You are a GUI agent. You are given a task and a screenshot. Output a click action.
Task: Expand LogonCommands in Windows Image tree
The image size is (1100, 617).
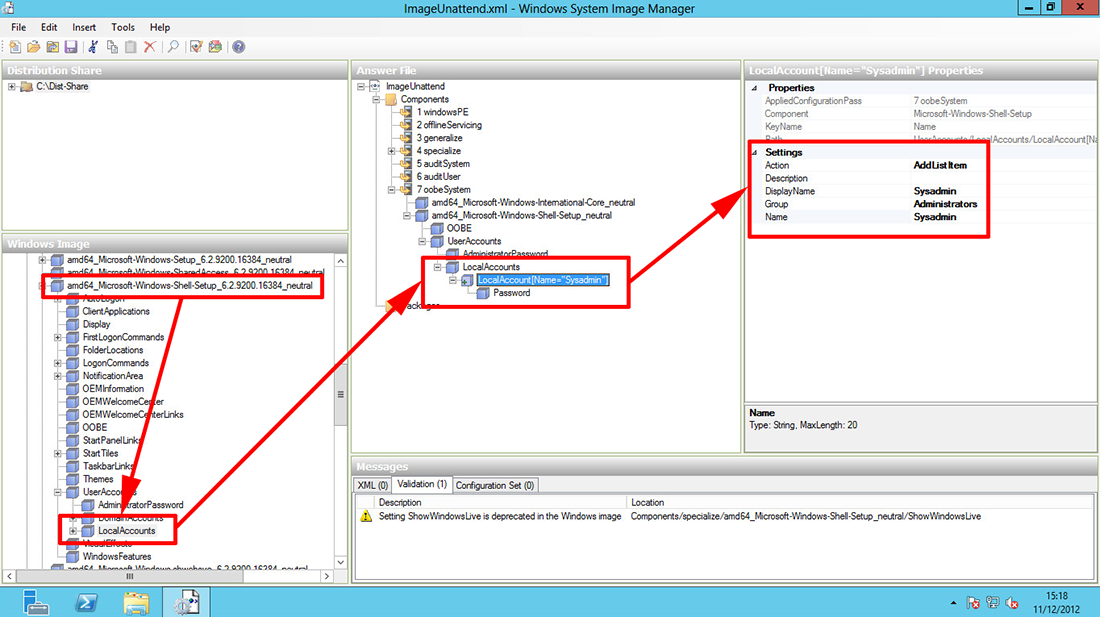(58, 364)
